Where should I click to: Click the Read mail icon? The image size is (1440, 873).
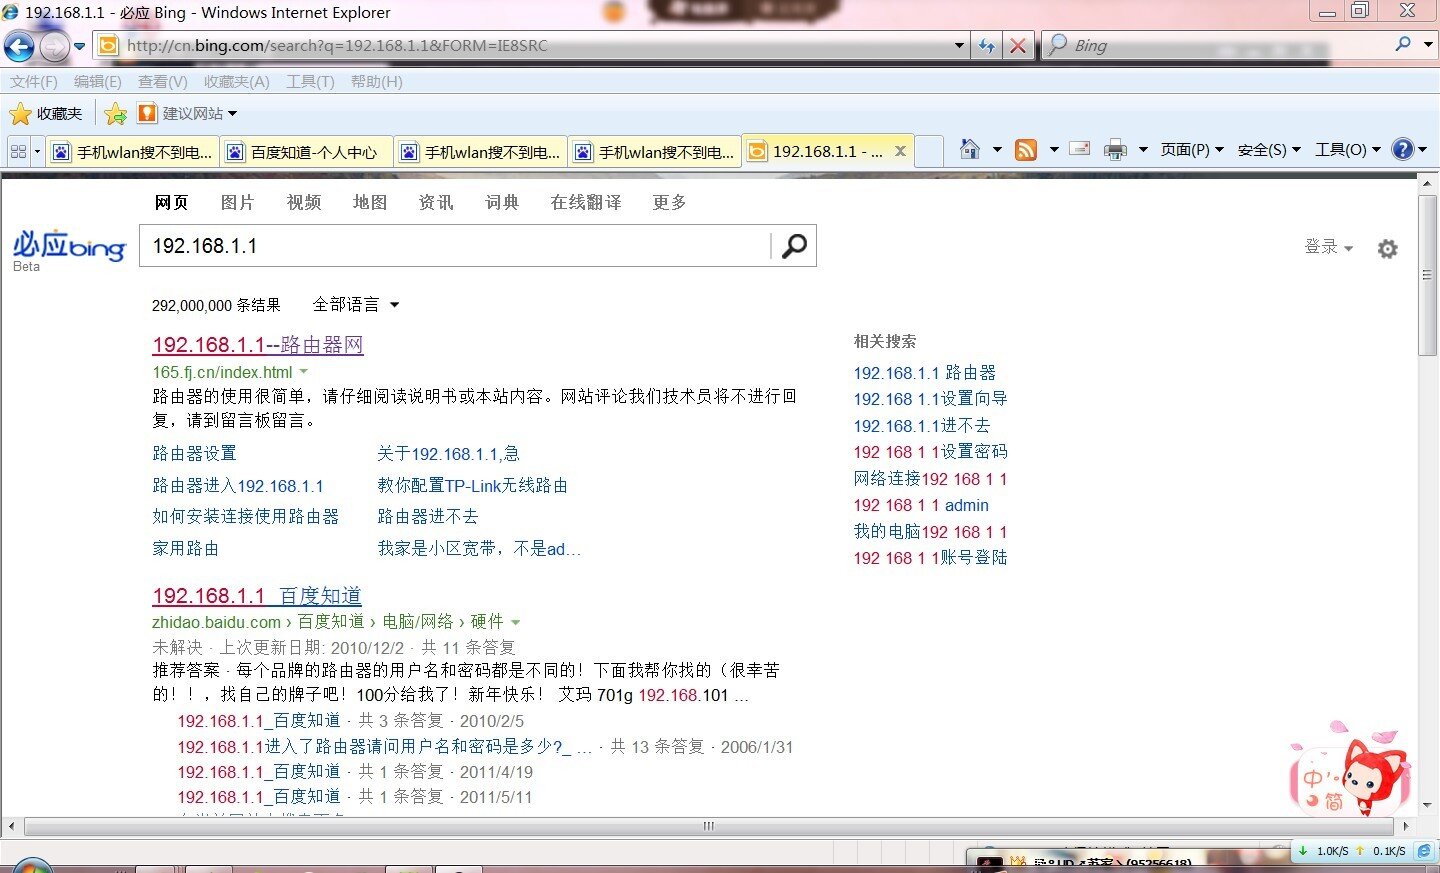click(1080, 149)
